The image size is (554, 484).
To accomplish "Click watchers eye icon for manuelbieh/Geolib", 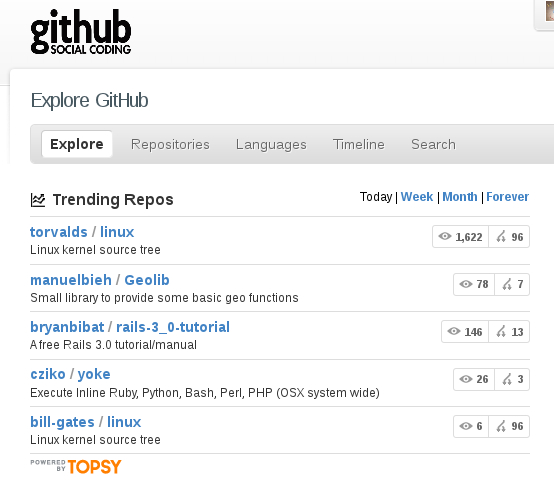I will [x=466, y=284].
